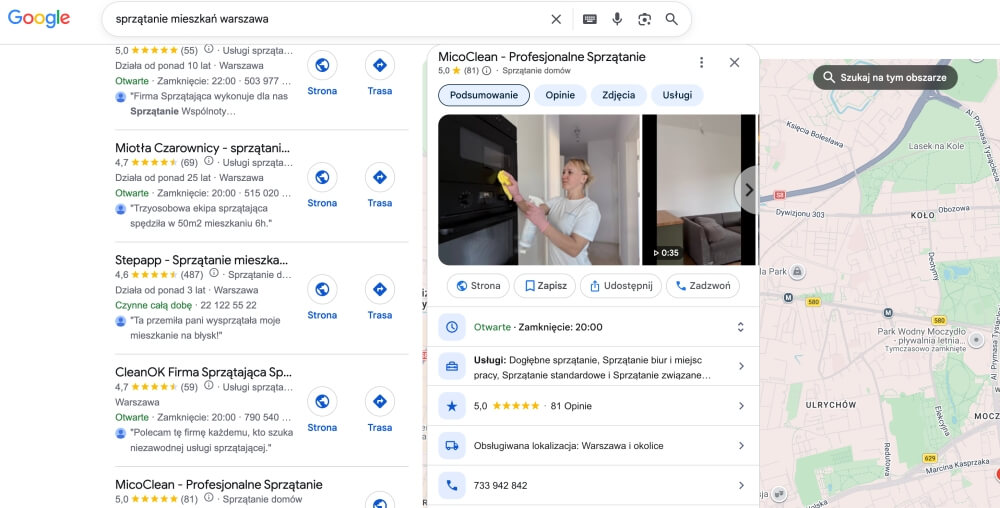Screen dimensions: 1000x508
Task: Open CleanOK Firma Sprzątająca listing title
Action: (x=203, y=372)
